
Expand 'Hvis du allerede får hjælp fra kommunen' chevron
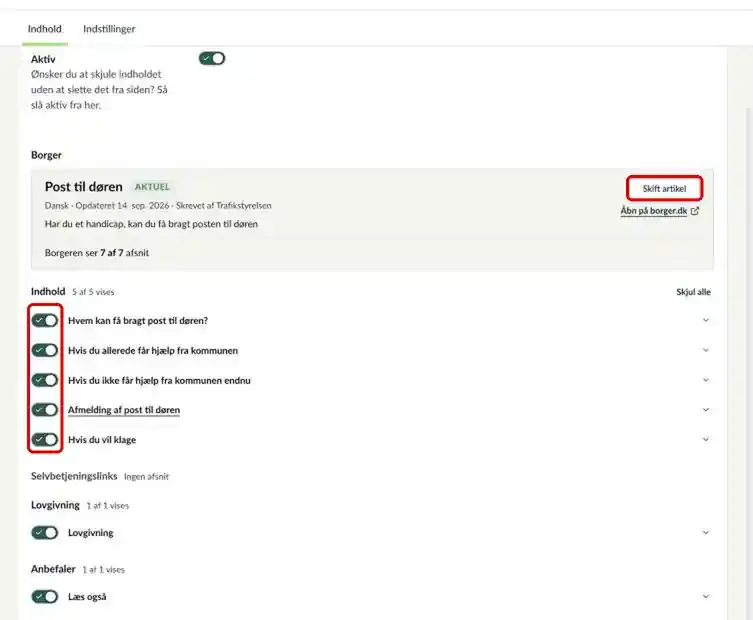point(705,350)
